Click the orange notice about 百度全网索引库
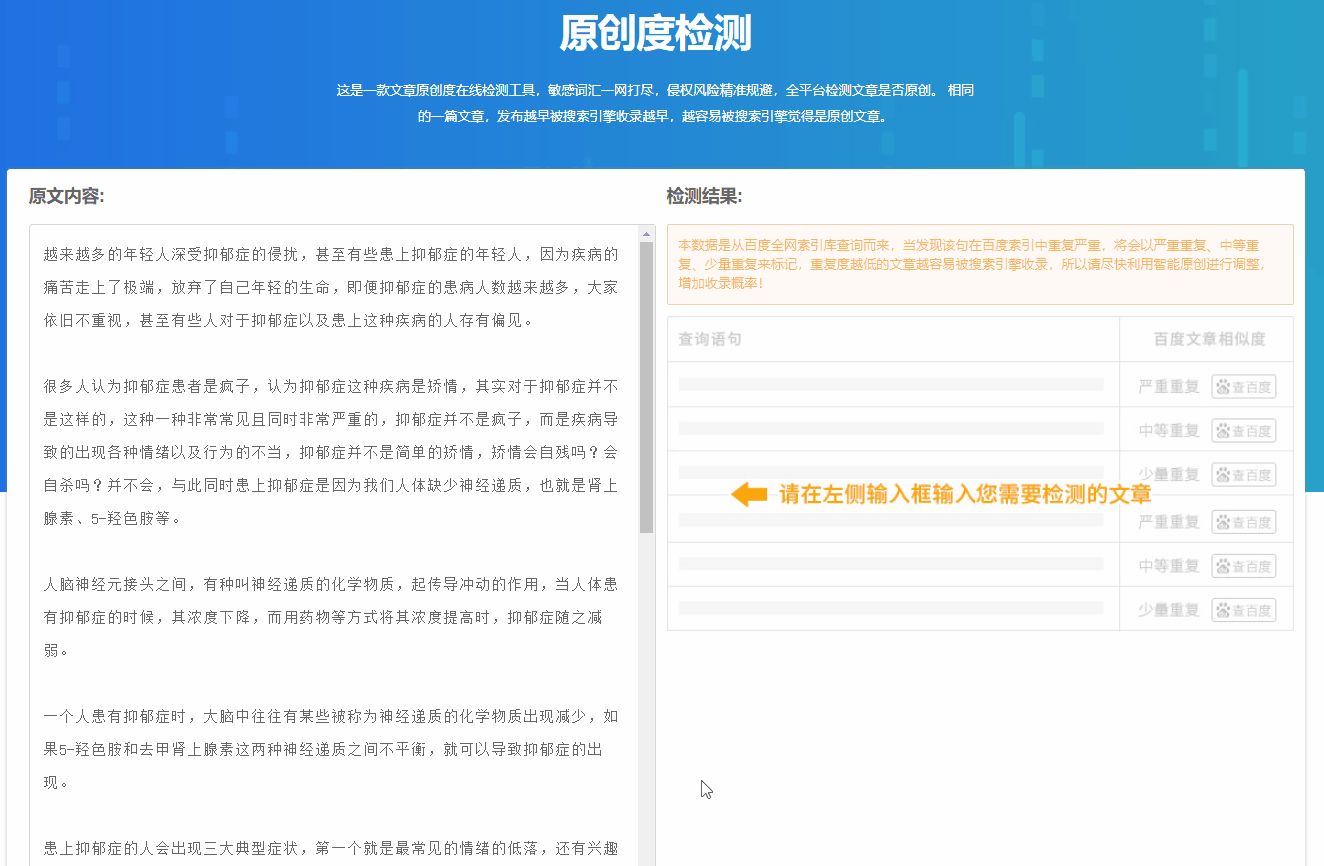This screenshot has width=1324, height=866. [x=980, y=264]
